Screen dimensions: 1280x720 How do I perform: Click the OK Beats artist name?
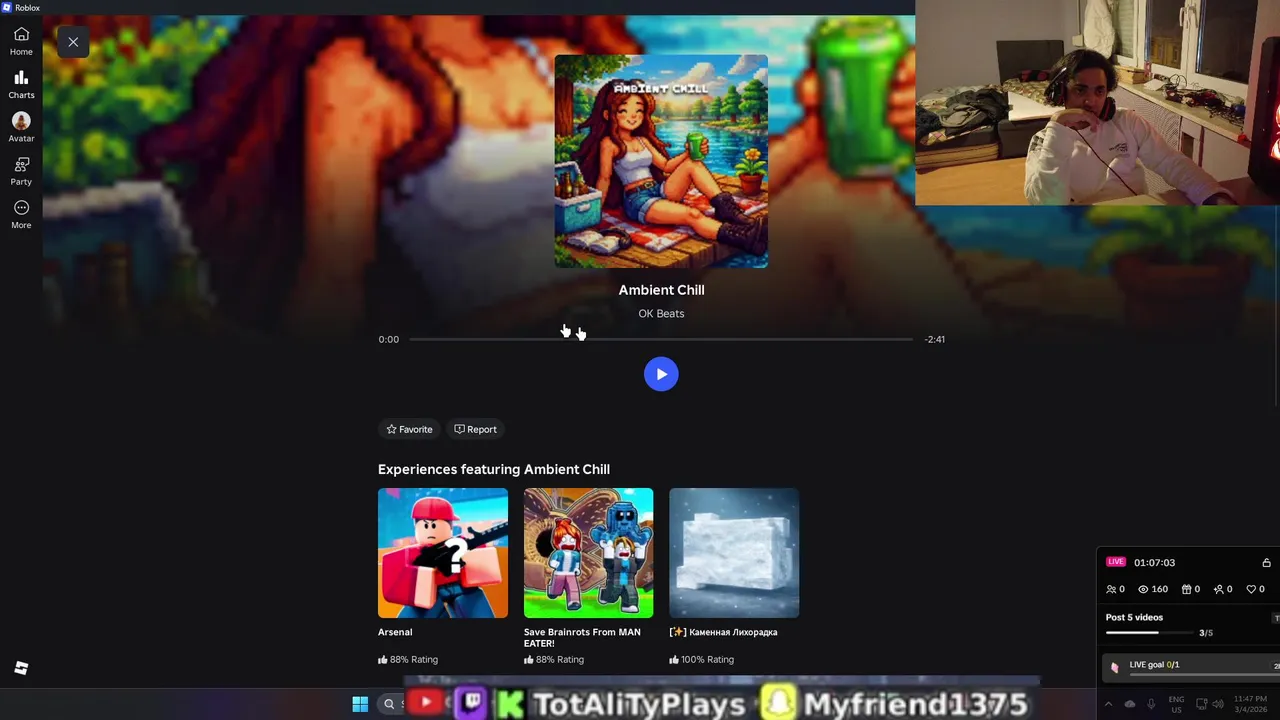(x=661, y=313)
